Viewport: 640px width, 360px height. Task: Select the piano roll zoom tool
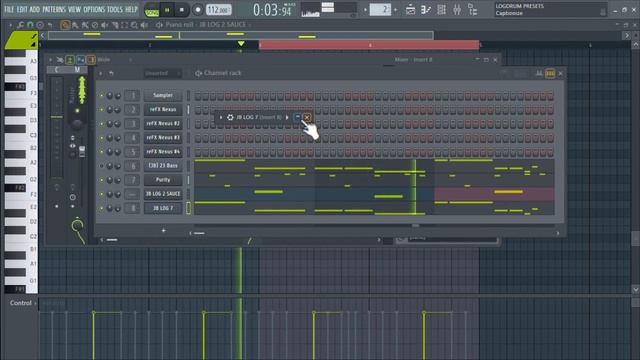tap(134, 25)
